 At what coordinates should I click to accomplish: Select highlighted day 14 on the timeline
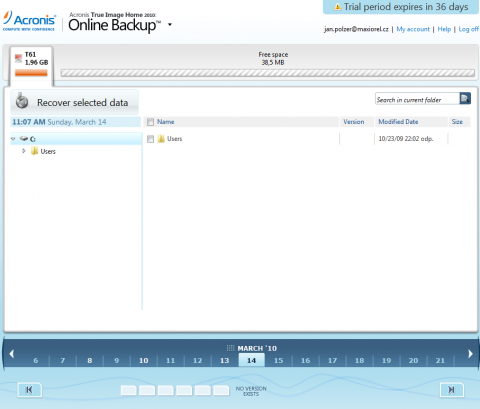[x=252, y=360]
